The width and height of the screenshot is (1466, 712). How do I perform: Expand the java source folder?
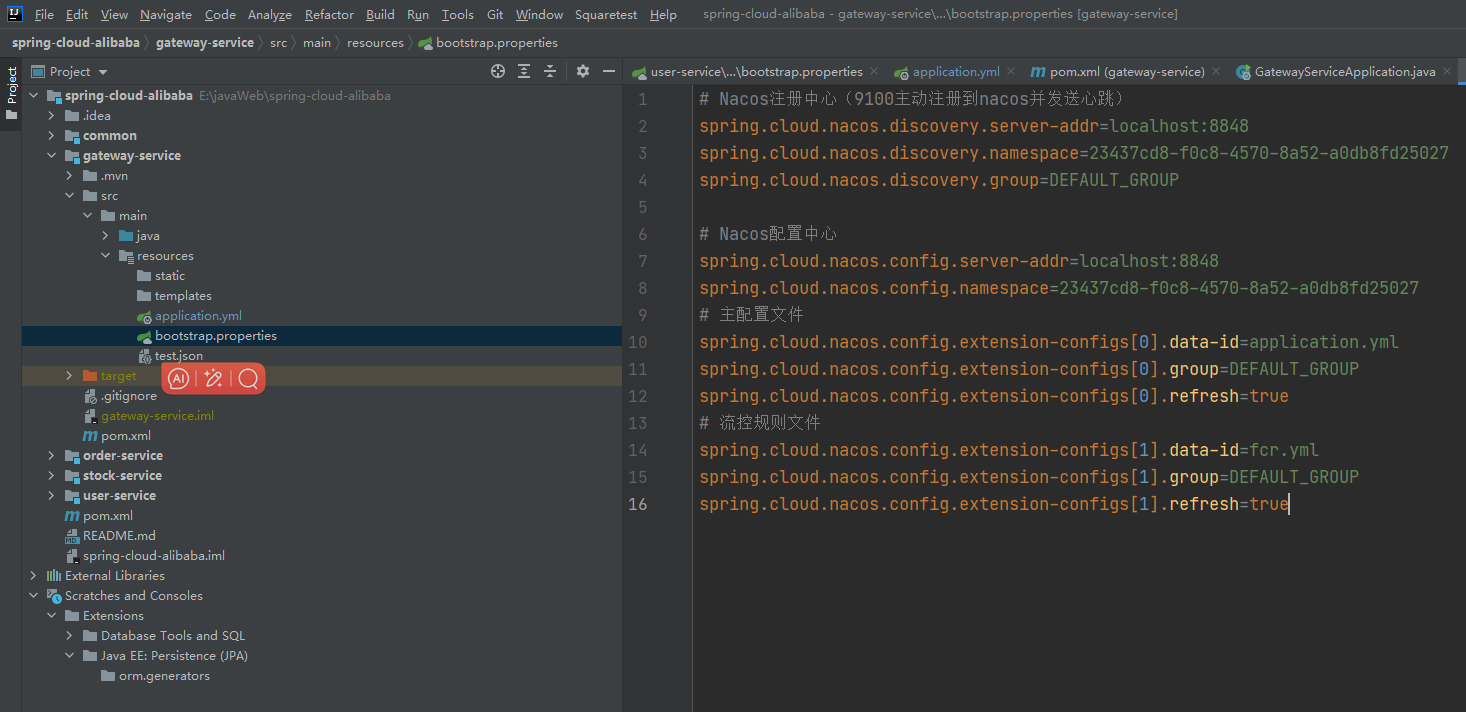(105, 236)
